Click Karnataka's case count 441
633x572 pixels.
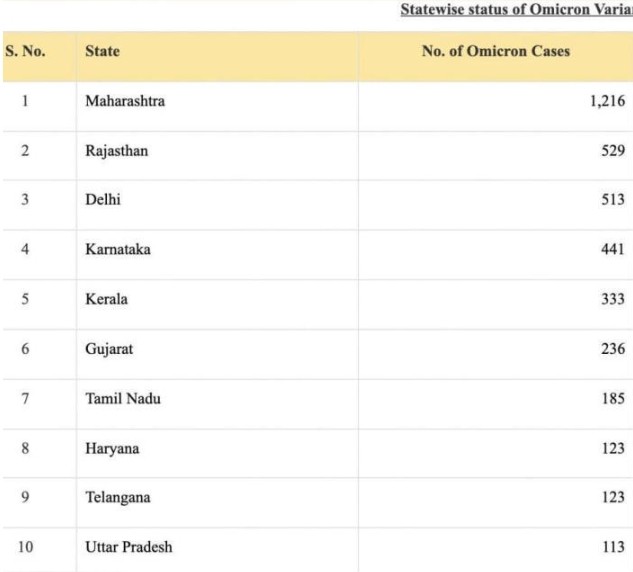point(613,250)
